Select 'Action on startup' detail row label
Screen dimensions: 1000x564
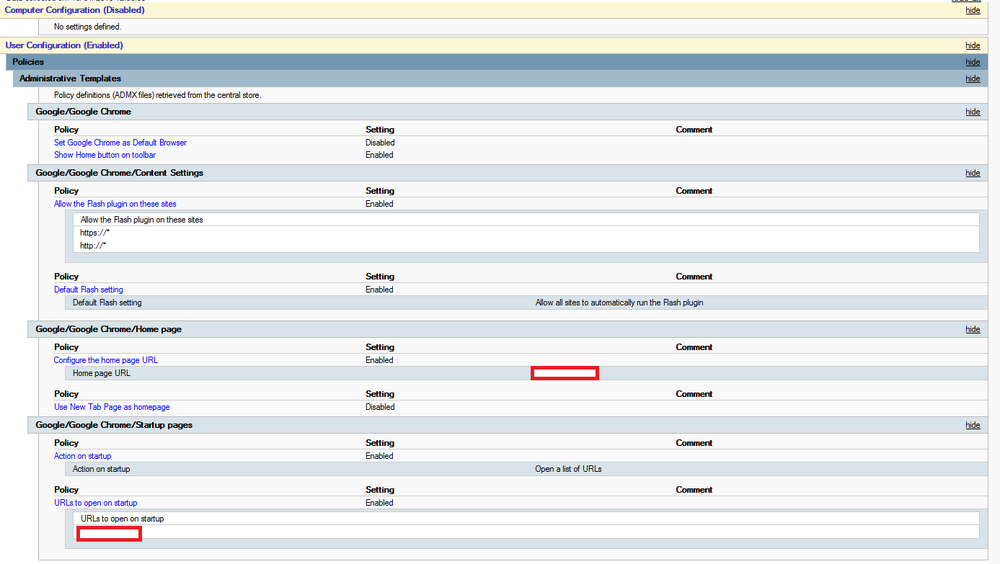pyautogui.click(x=101, y=469)
